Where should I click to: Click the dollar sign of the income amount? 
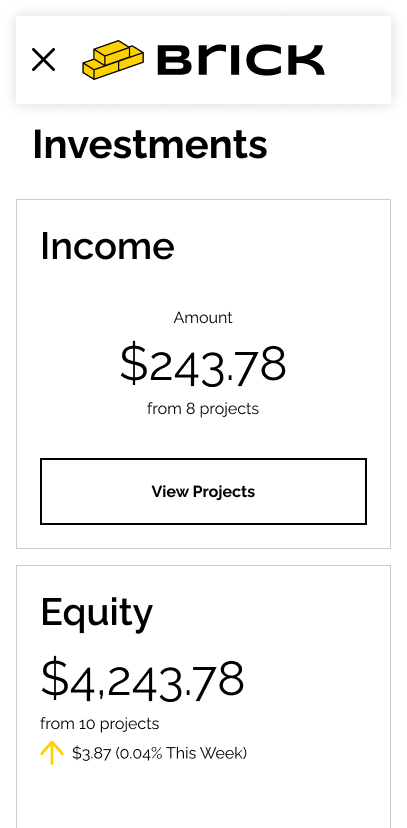click(x=134, y=364)
